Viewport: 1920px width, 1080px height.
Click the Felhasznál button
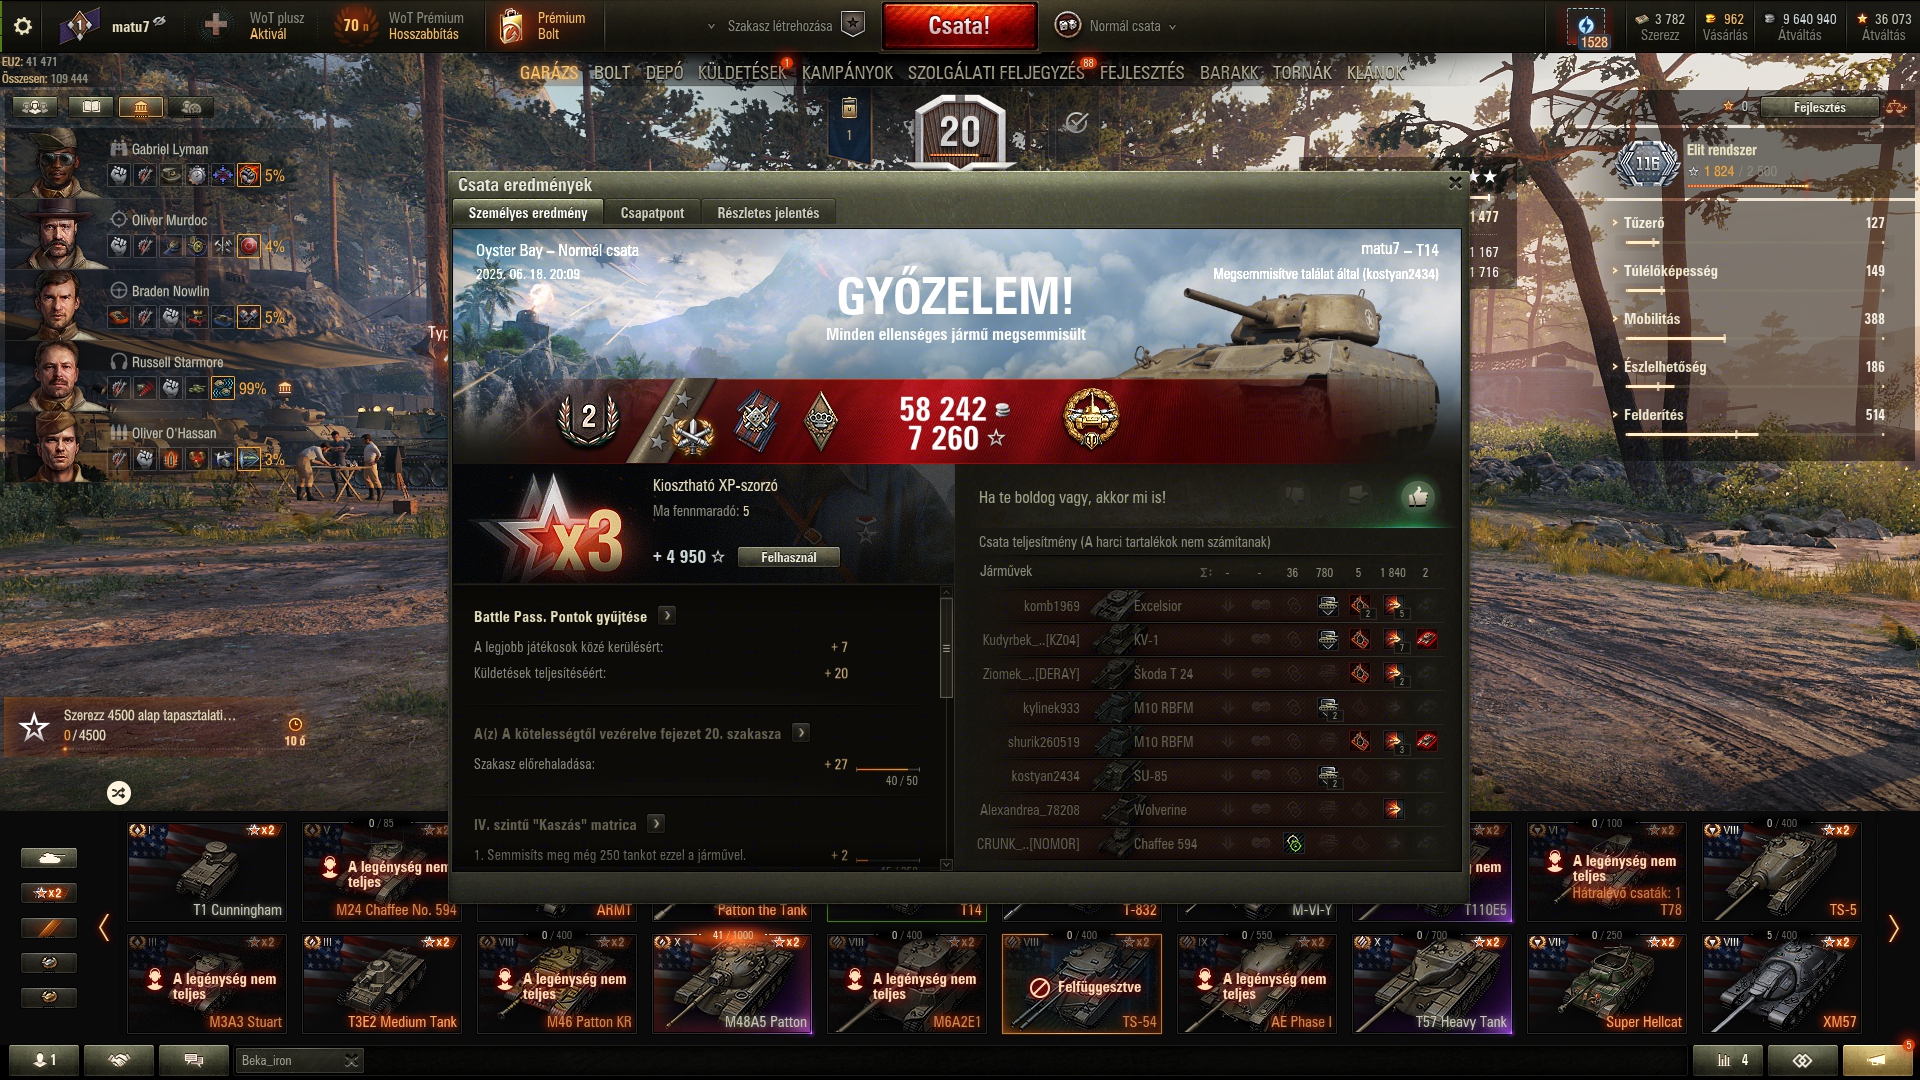(x=789, y=558)
